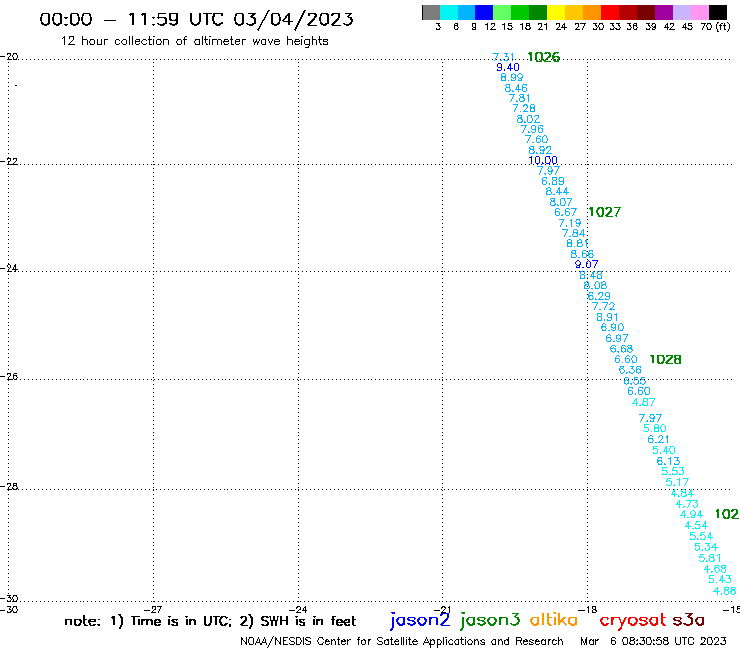Click the -18 longitude axis label
The height and width of the screenshot is (650, 740).
588,609
